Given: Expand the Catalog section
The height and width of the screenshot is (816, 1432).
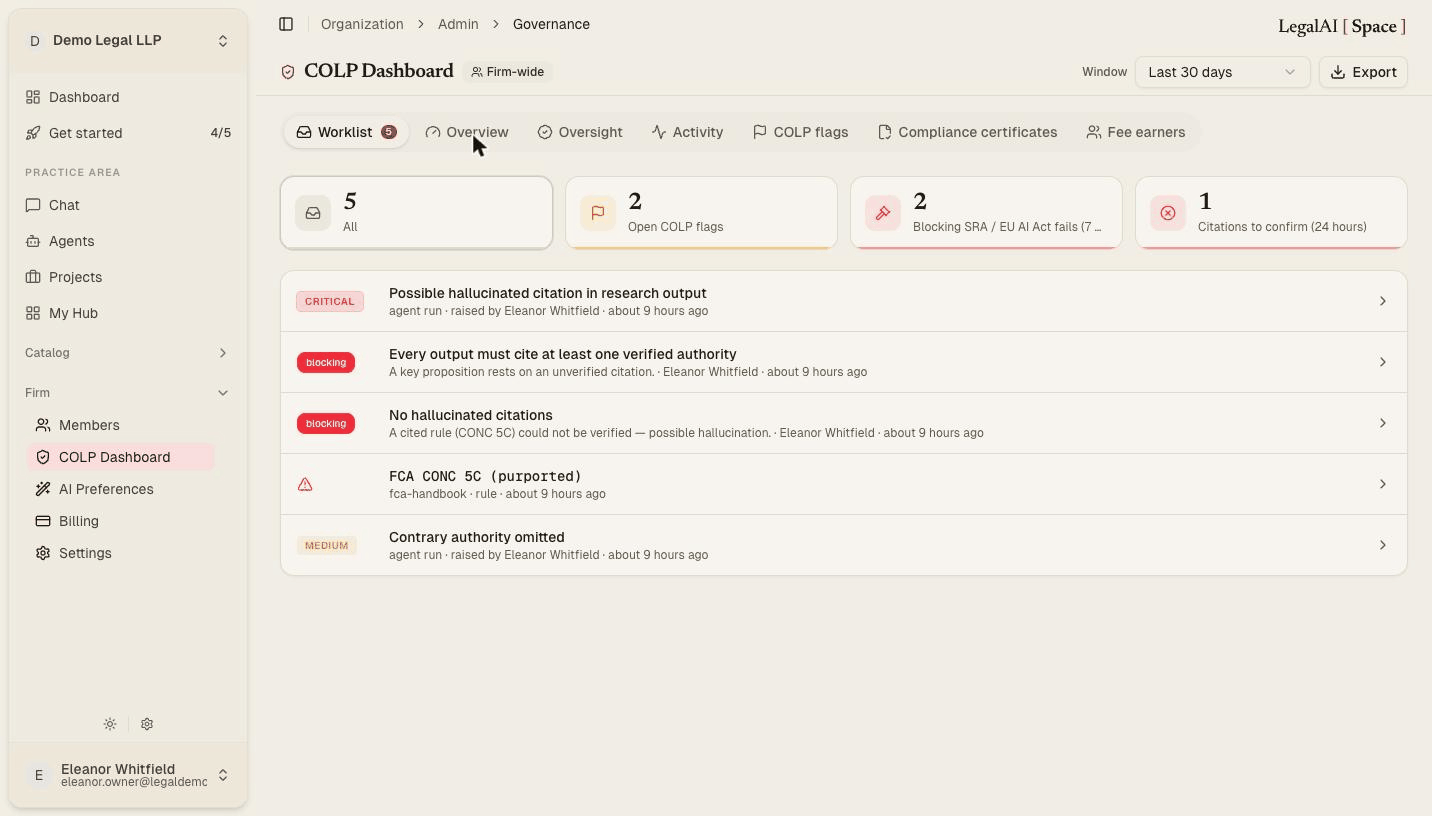Looking at the screenshot, I should click(x=128, y=353).
